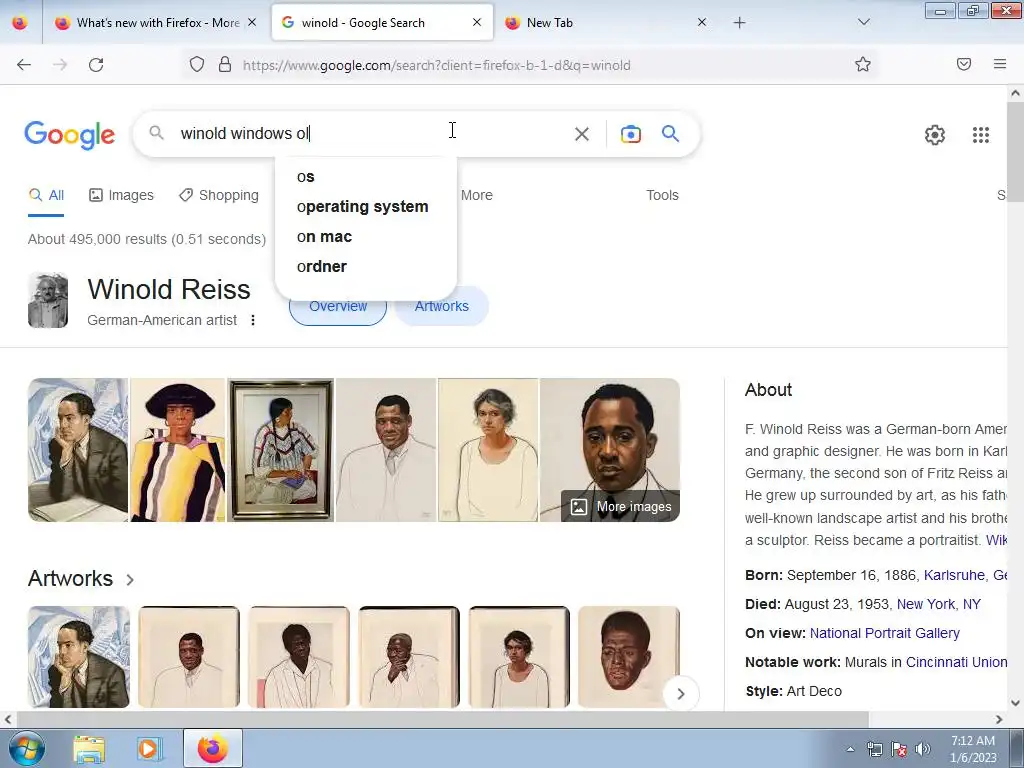Search by image with camera icon
1024x768 pixels.
click(630, 134)
